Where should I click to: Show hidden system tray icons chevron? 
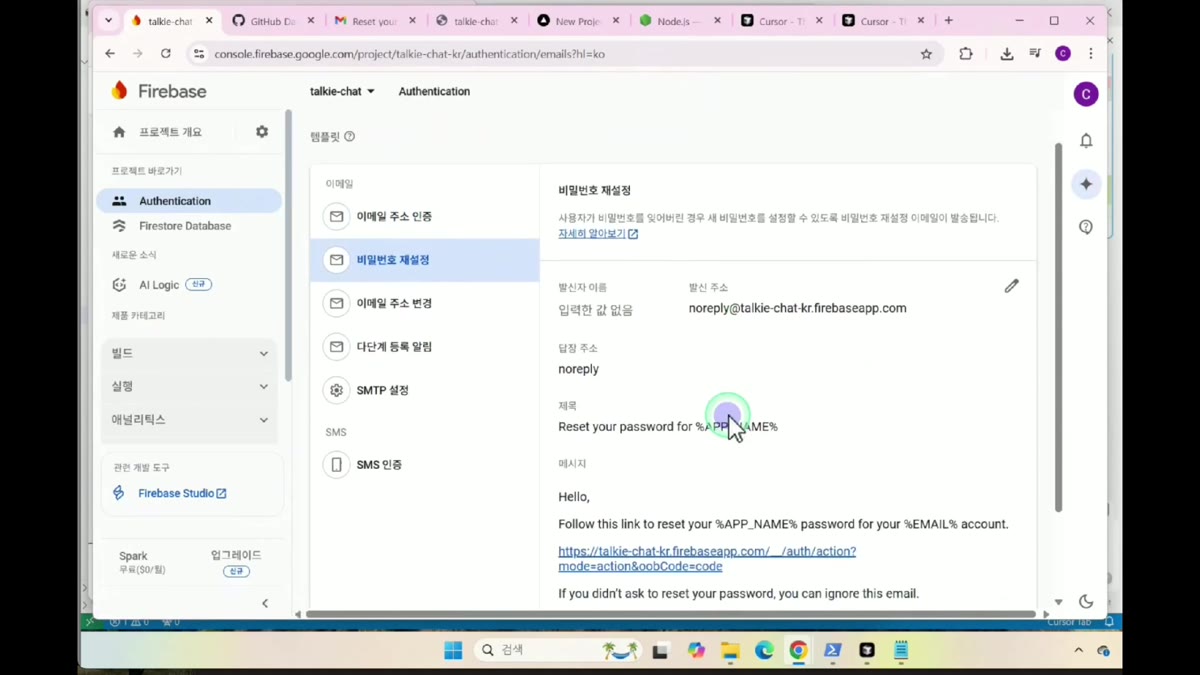tap(1078, 650)
